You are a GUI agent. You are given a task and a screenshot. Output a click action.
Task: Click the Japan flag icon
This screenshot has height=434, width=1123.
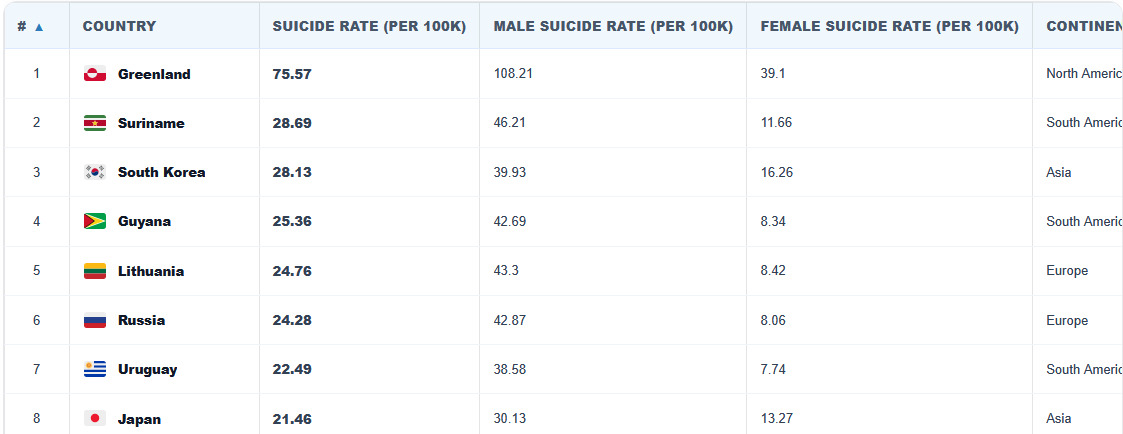click(95, 418)
